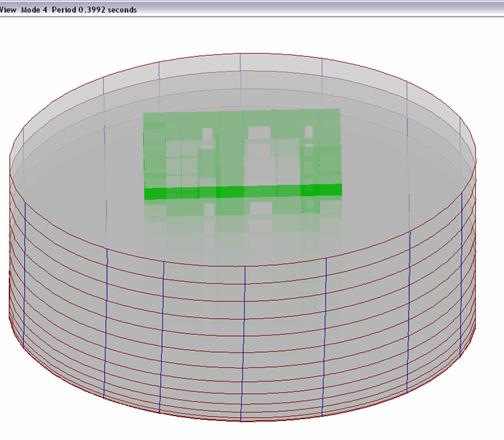This screenshot has width=504, height=440.
Task: Click front wall segment right of center blue line
Action: (285, 340)
